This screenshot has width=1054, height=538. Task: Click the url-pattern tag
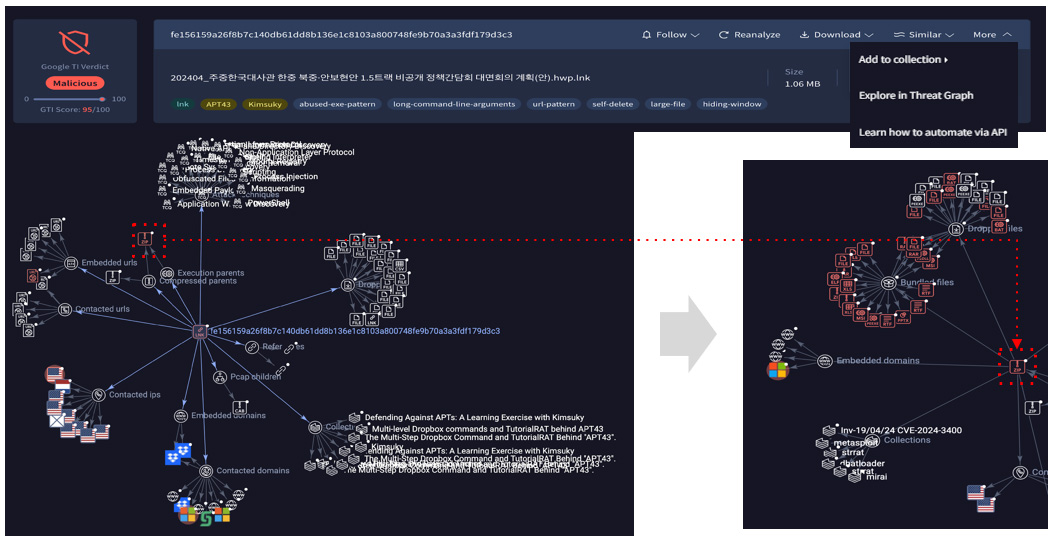pyautogui.click(x=553, y=104)
